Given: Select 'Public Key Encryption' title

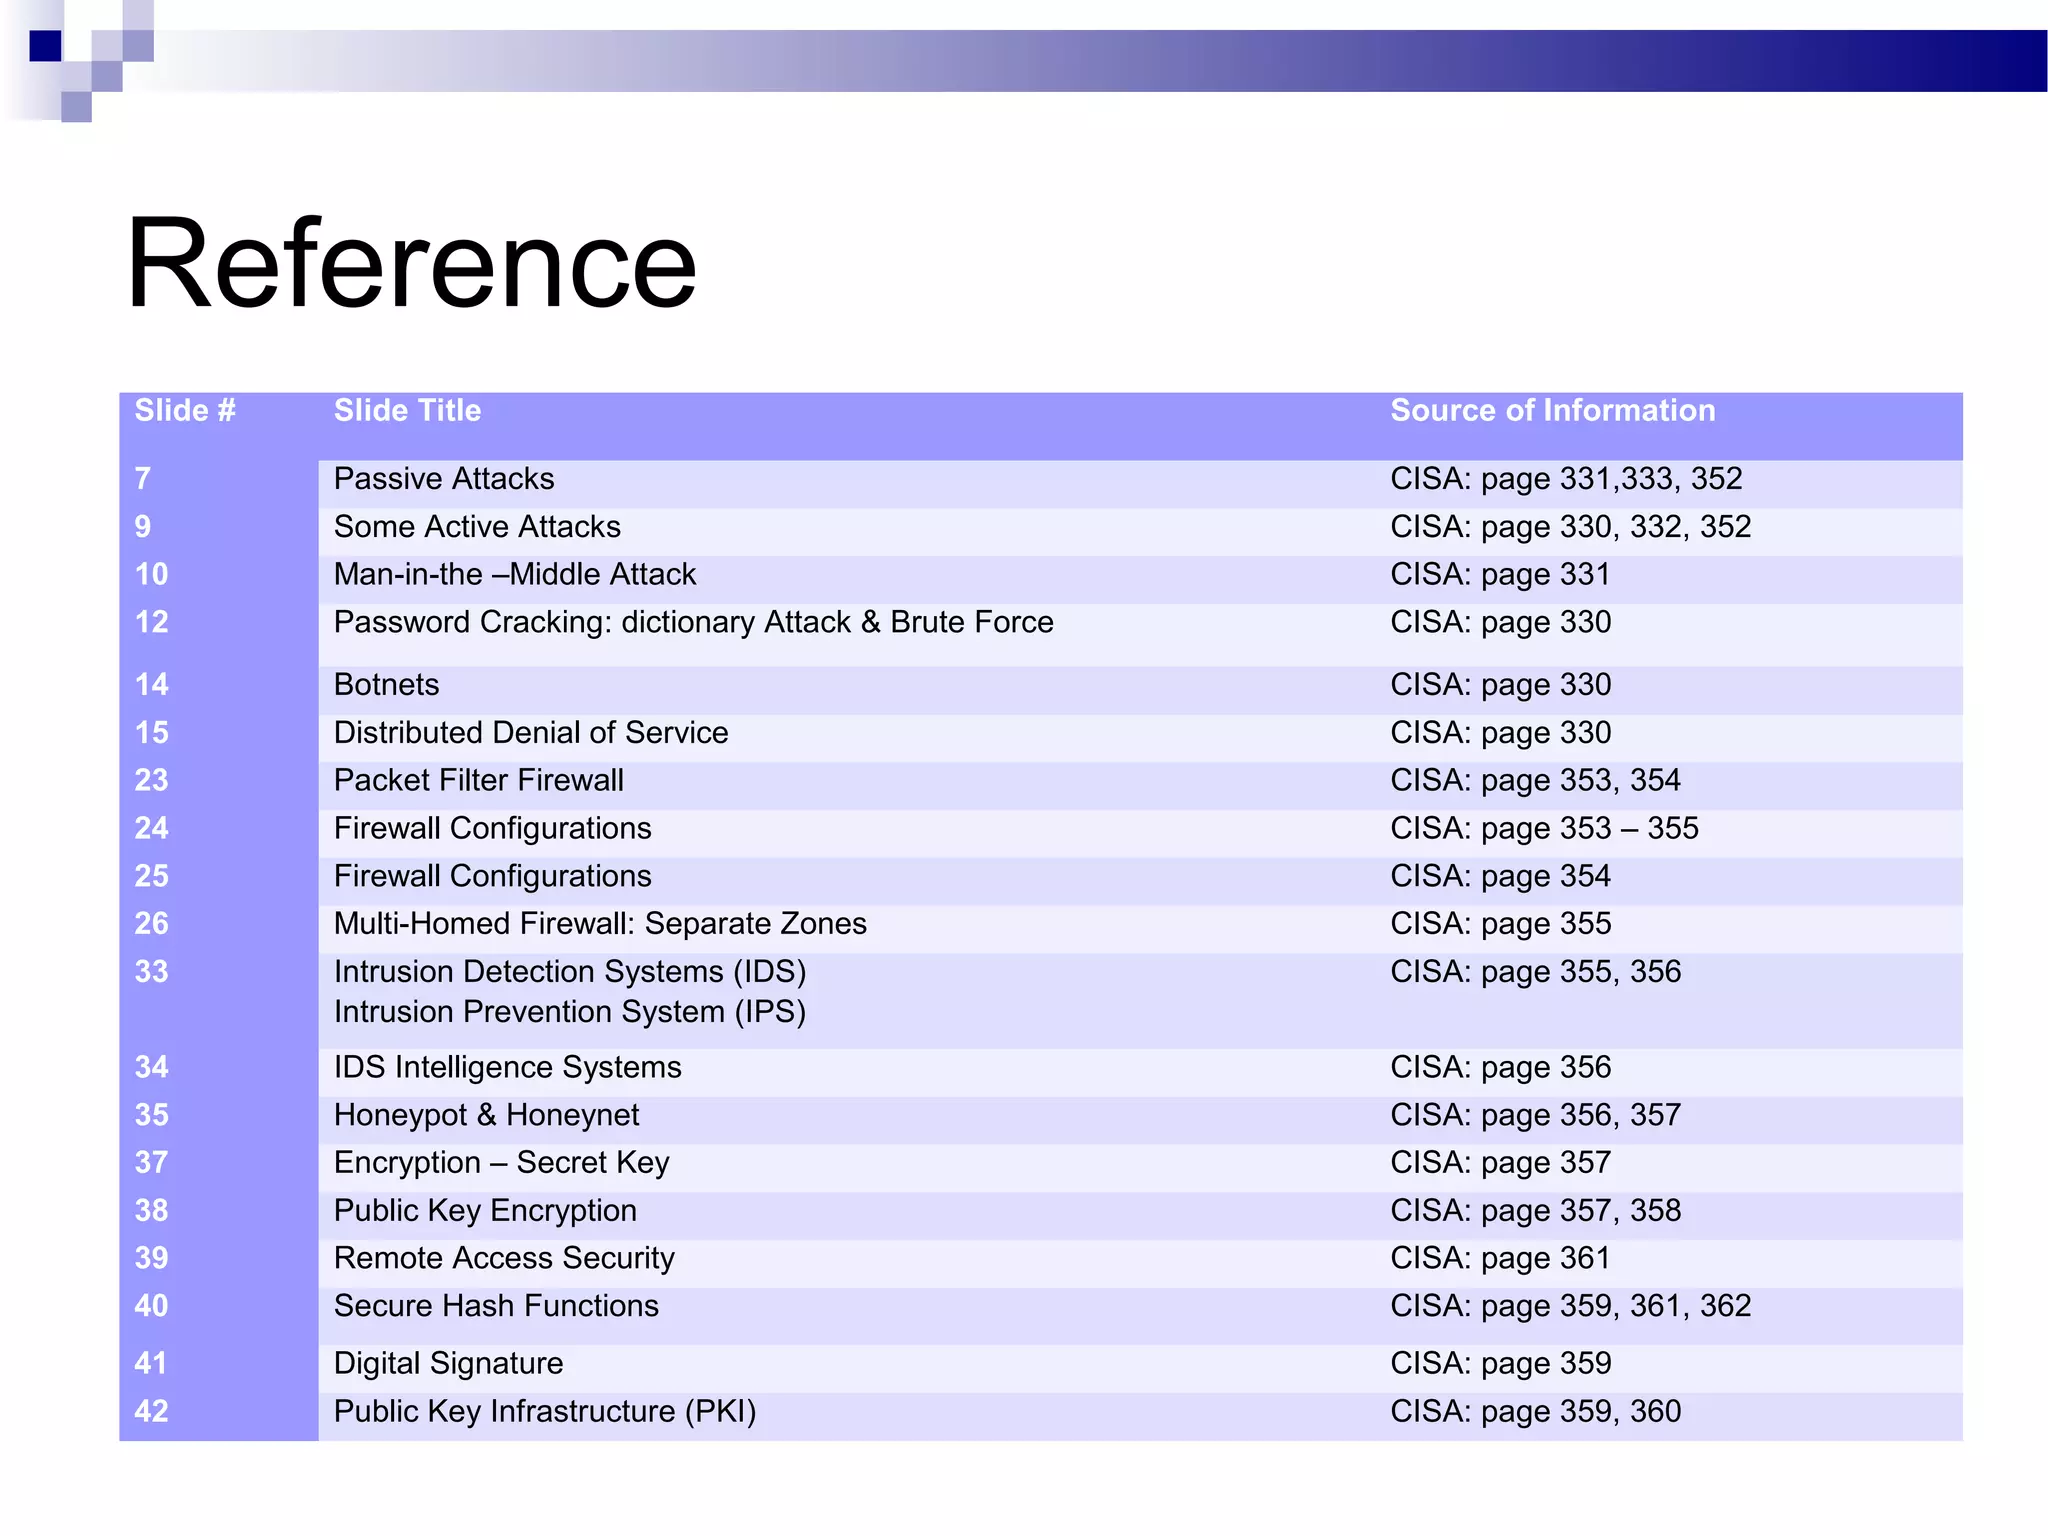Looking at the screenshot, I should [x=485, y=1211].
